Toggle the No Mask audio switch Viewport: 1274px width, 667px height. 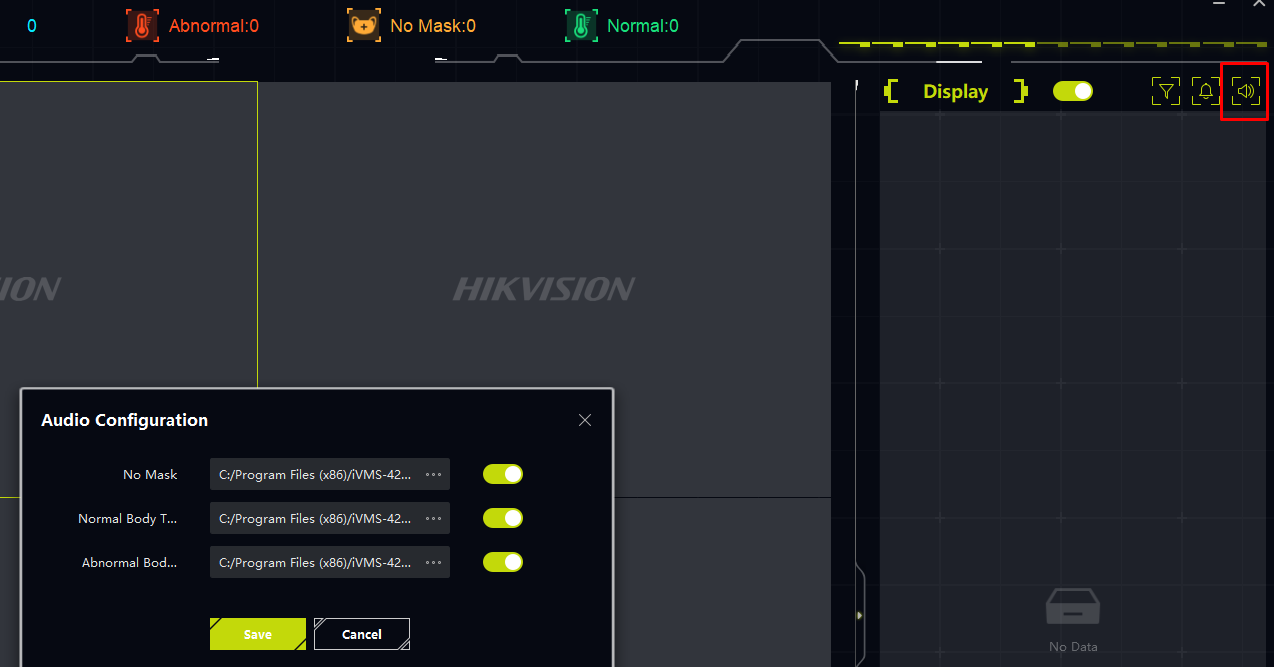click(503, 474)
